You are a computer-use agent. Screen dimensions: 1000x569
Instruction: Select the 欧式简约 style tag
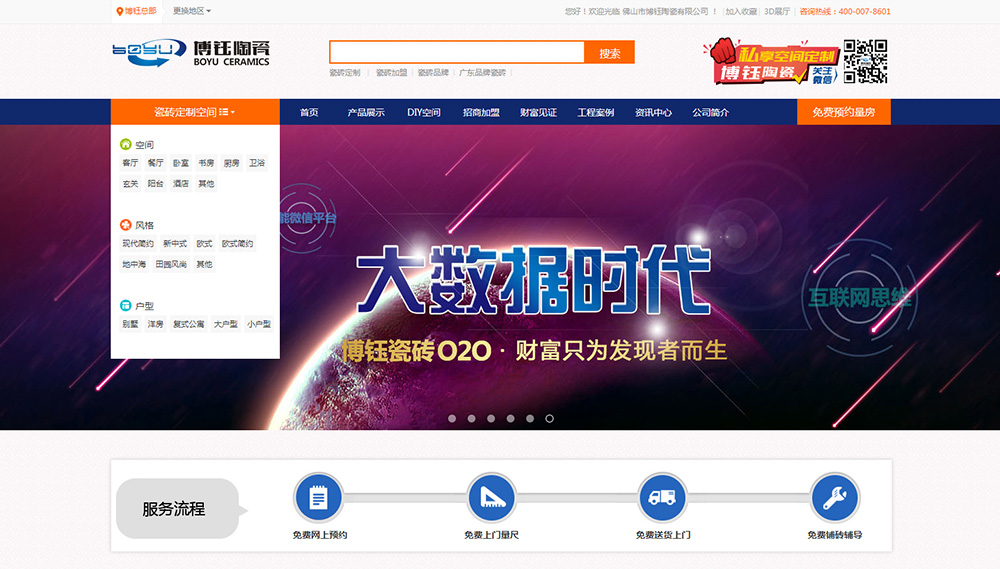pyautogui.click(x=237, y=244)
